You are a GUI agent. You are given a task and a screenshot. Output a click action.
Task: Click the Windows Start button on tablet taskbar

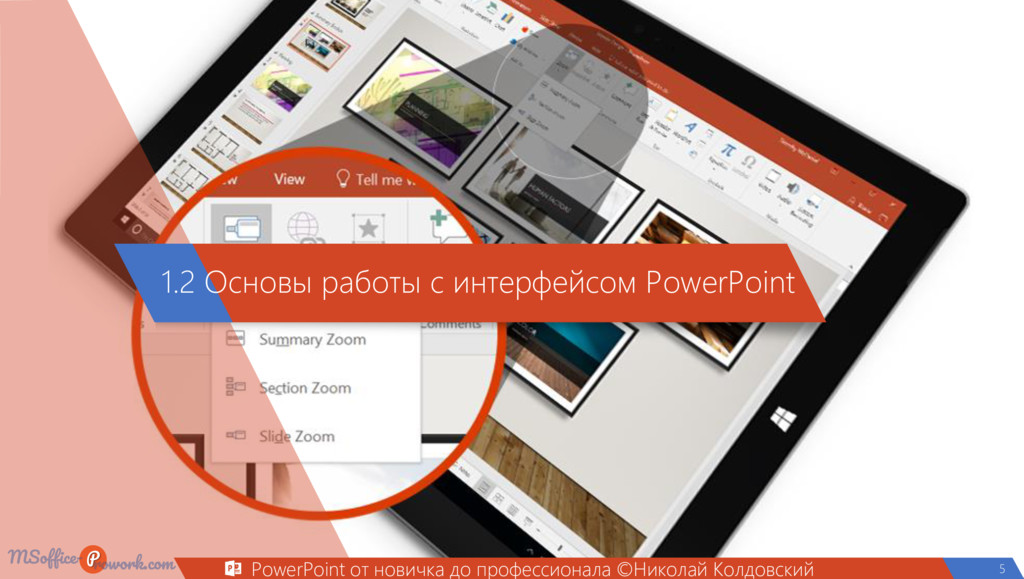pos(125,220)
